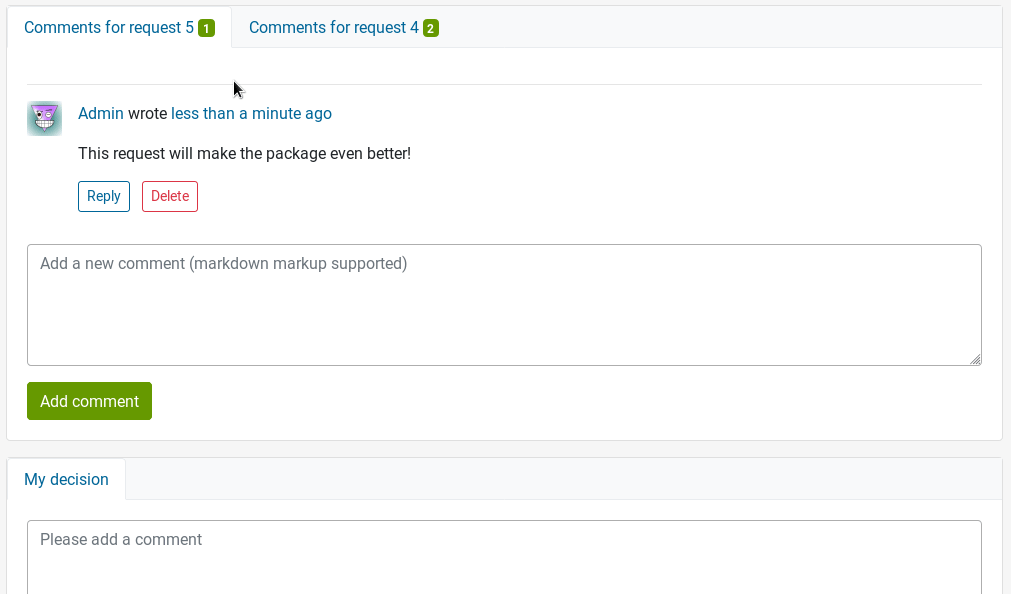Viewport: 1011px width, 594px height.
Task: Click the textarea resize grip corner
Action: click(x=977, y=359)
